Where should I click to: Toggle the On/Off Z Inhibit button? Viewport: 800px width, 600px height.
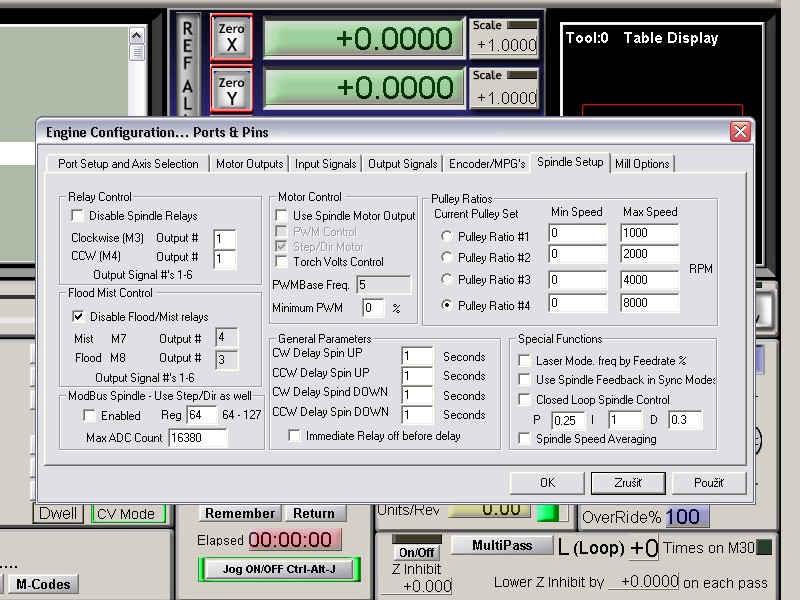[417, 551]
